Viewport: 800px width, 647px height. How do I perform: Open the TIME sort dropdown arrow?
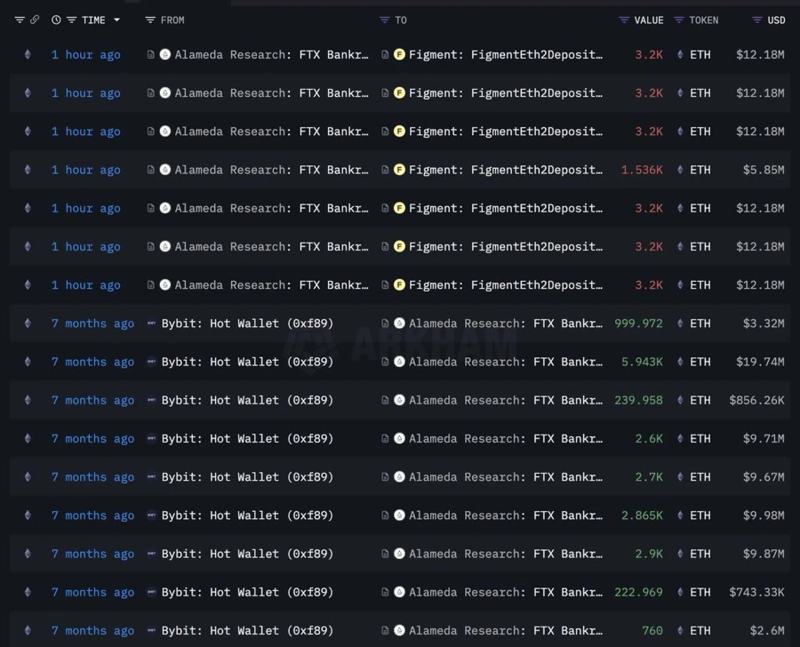(117, 20)
